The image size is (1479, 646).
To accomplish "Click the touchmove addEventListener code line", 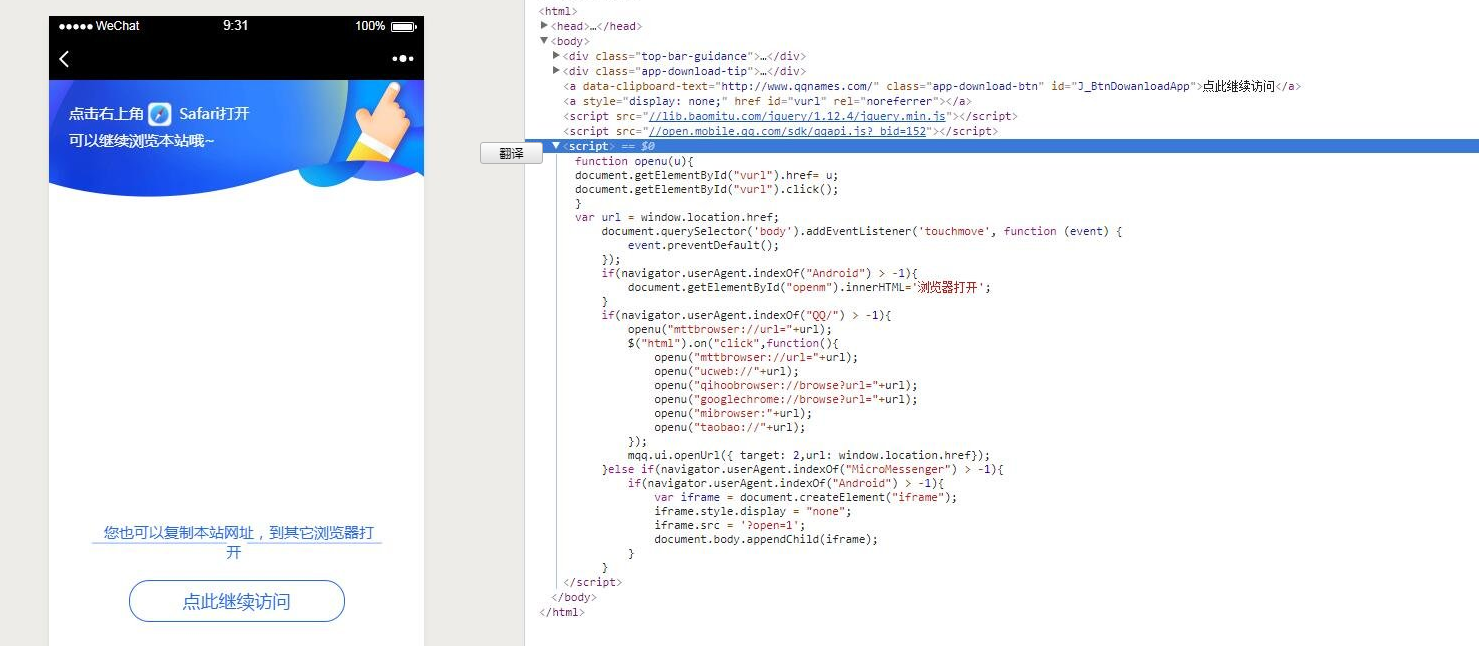I will point(862,231).
